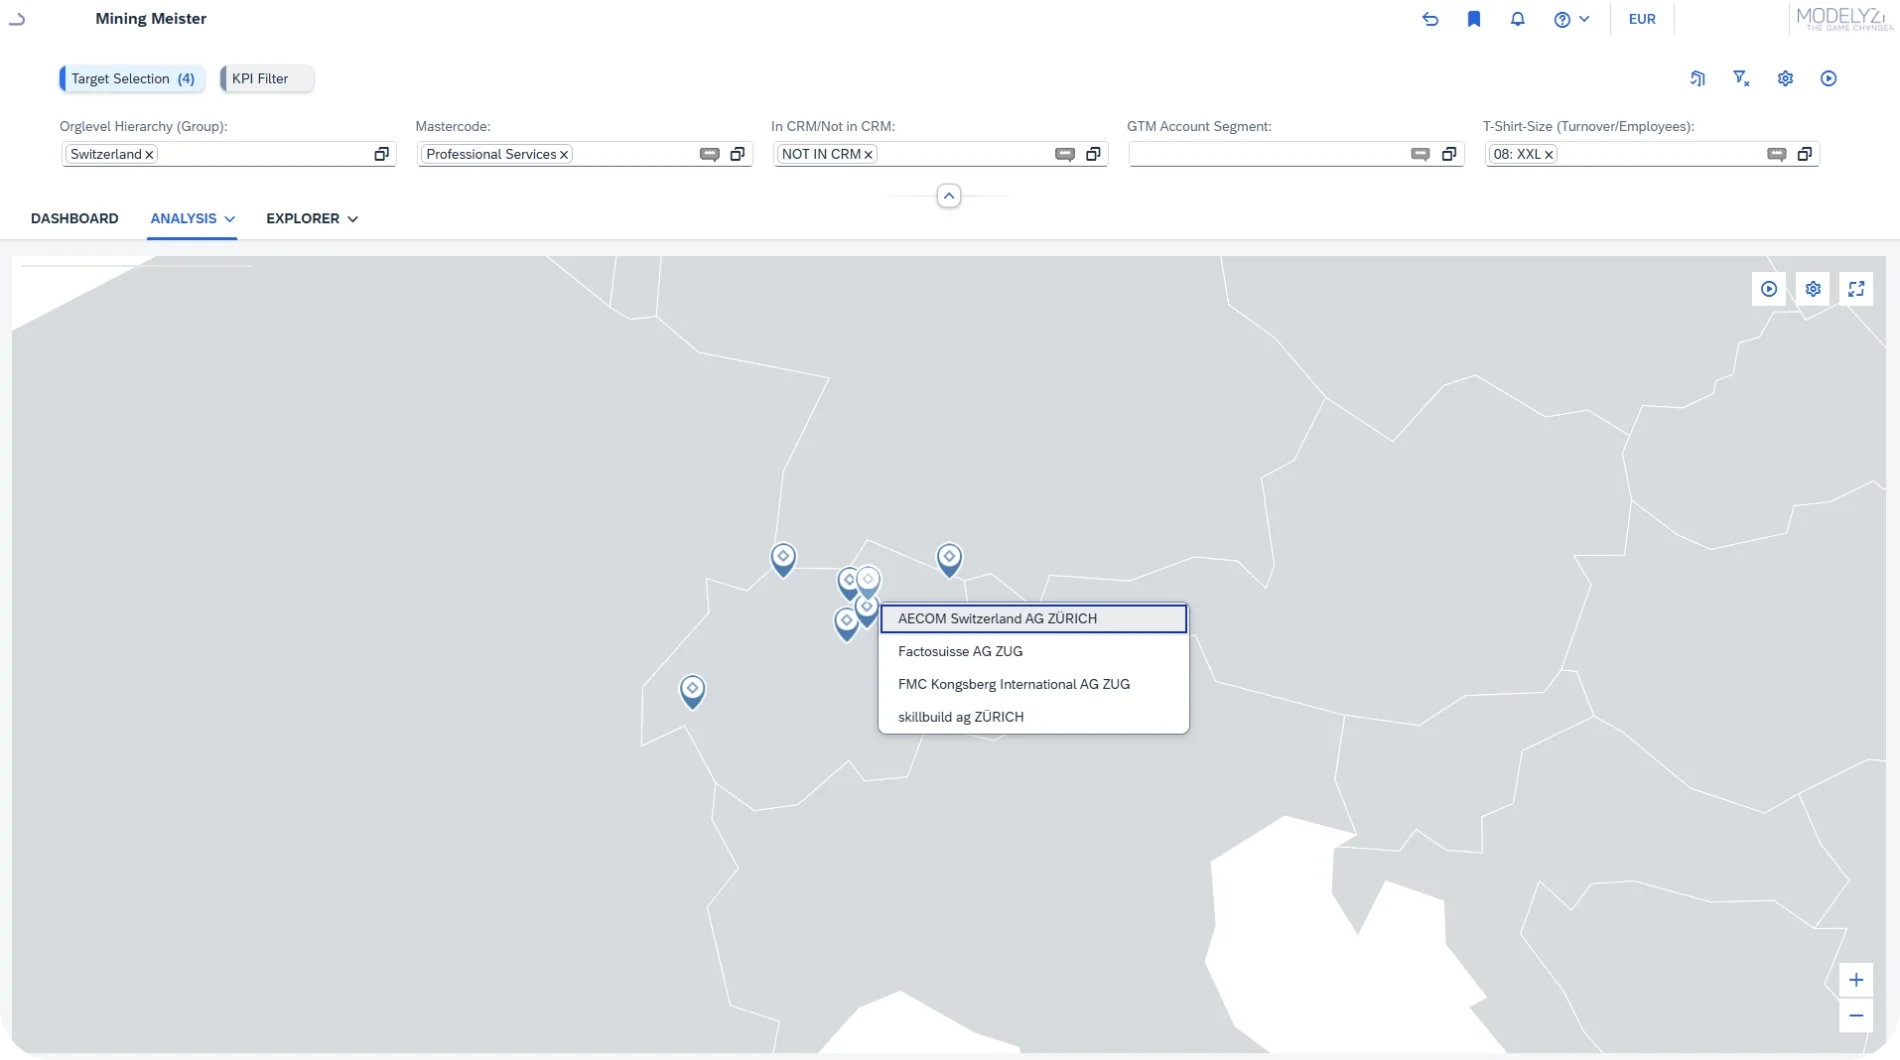The width and height of the screenshot is (1900, 1060).
Task: Click the GTM Account Segment comment-bubble icon
Action: pos(1420,154)
